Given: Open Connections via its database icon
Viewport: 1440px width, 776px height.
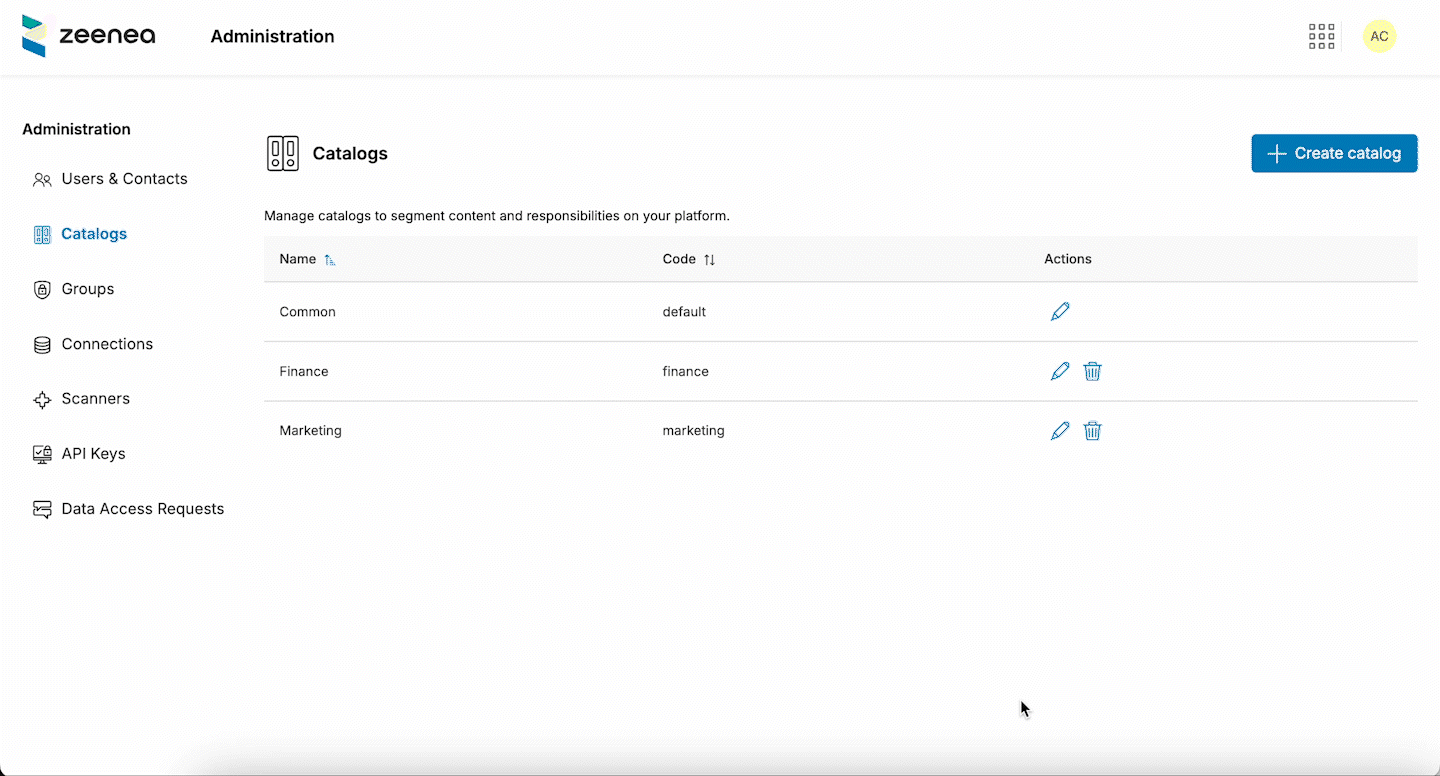Looking at the screenshot, I should (42, 343).
